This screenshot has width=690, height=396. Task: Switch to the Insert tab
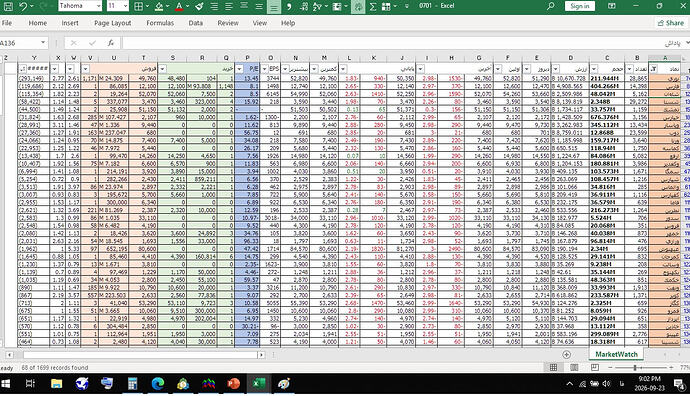tap(70, 23)
